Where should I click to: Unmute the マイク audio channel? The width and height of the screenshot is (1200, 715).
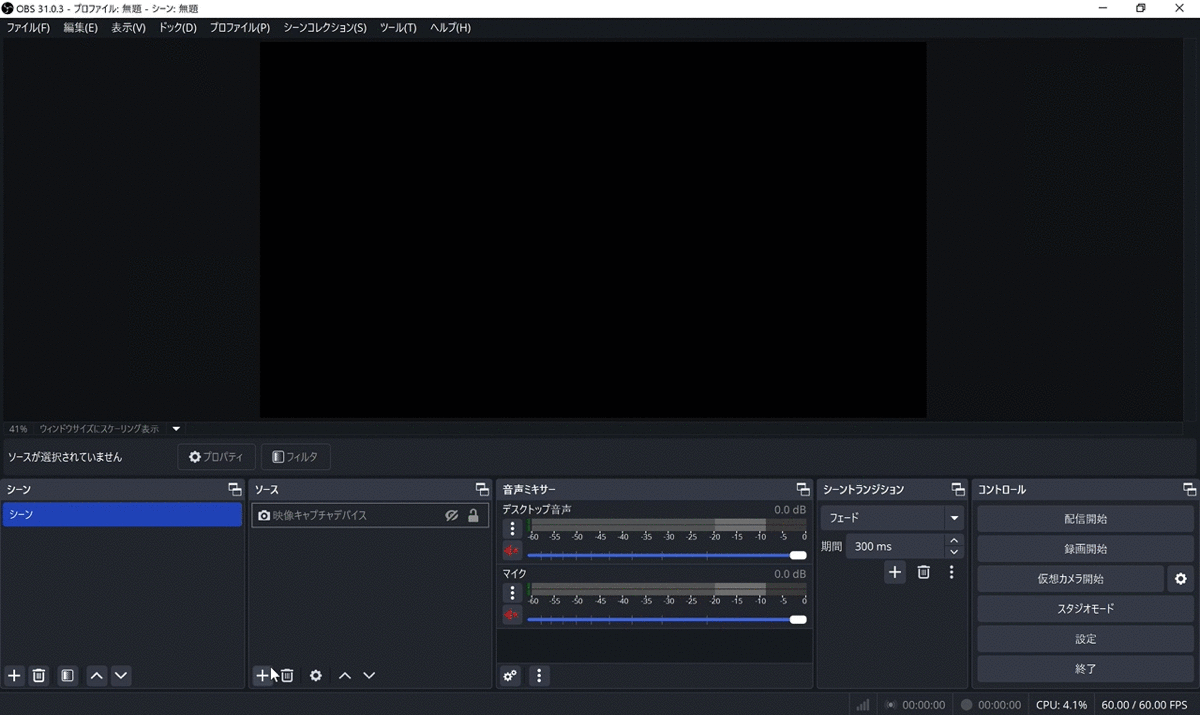coord(512,615)
